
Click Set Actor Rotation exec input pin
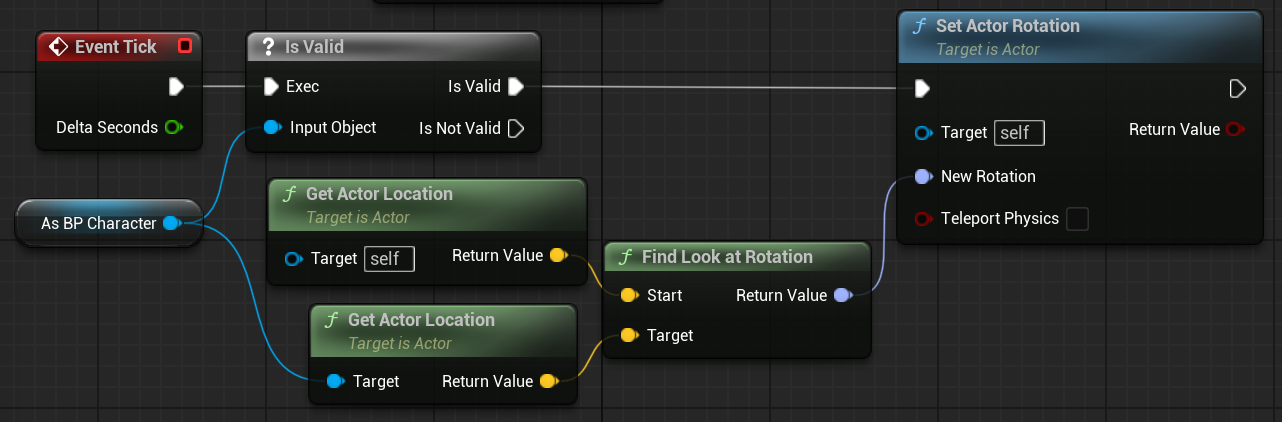923,89
